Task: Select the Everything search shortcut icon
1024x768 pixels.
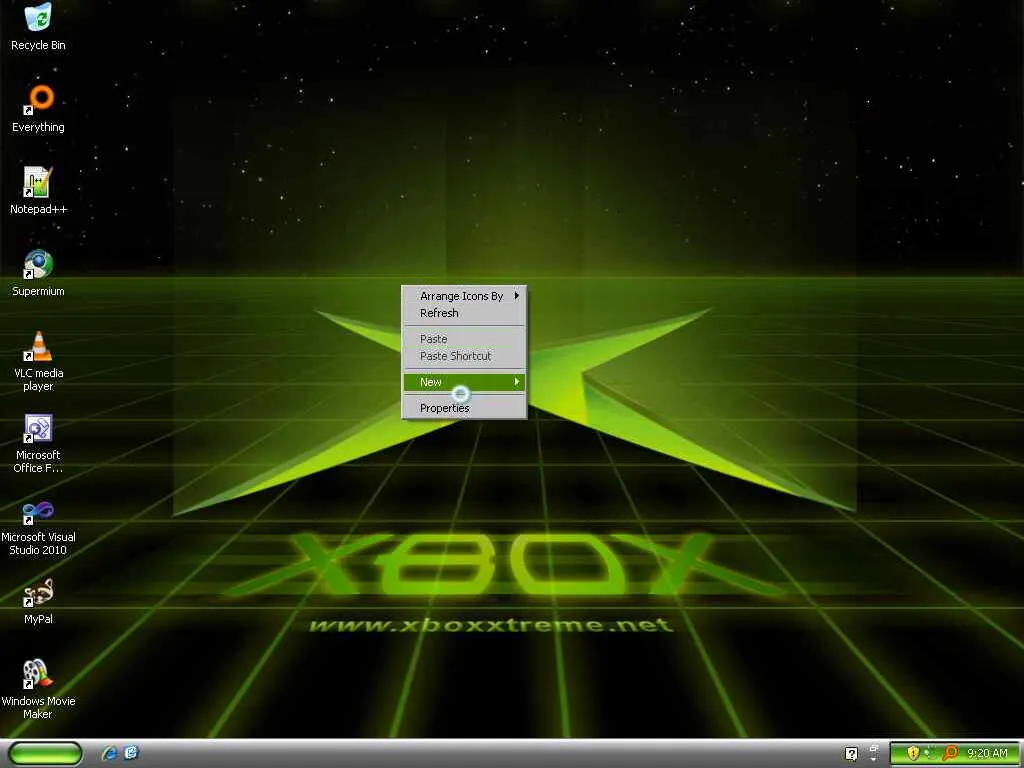Action: coord(38,108)
